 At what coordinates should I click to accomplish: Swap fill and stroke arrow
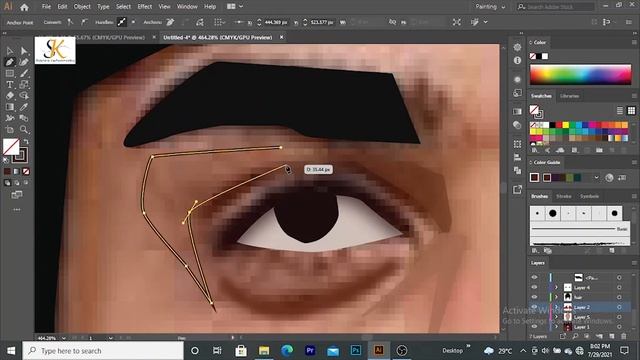point(26,142)
